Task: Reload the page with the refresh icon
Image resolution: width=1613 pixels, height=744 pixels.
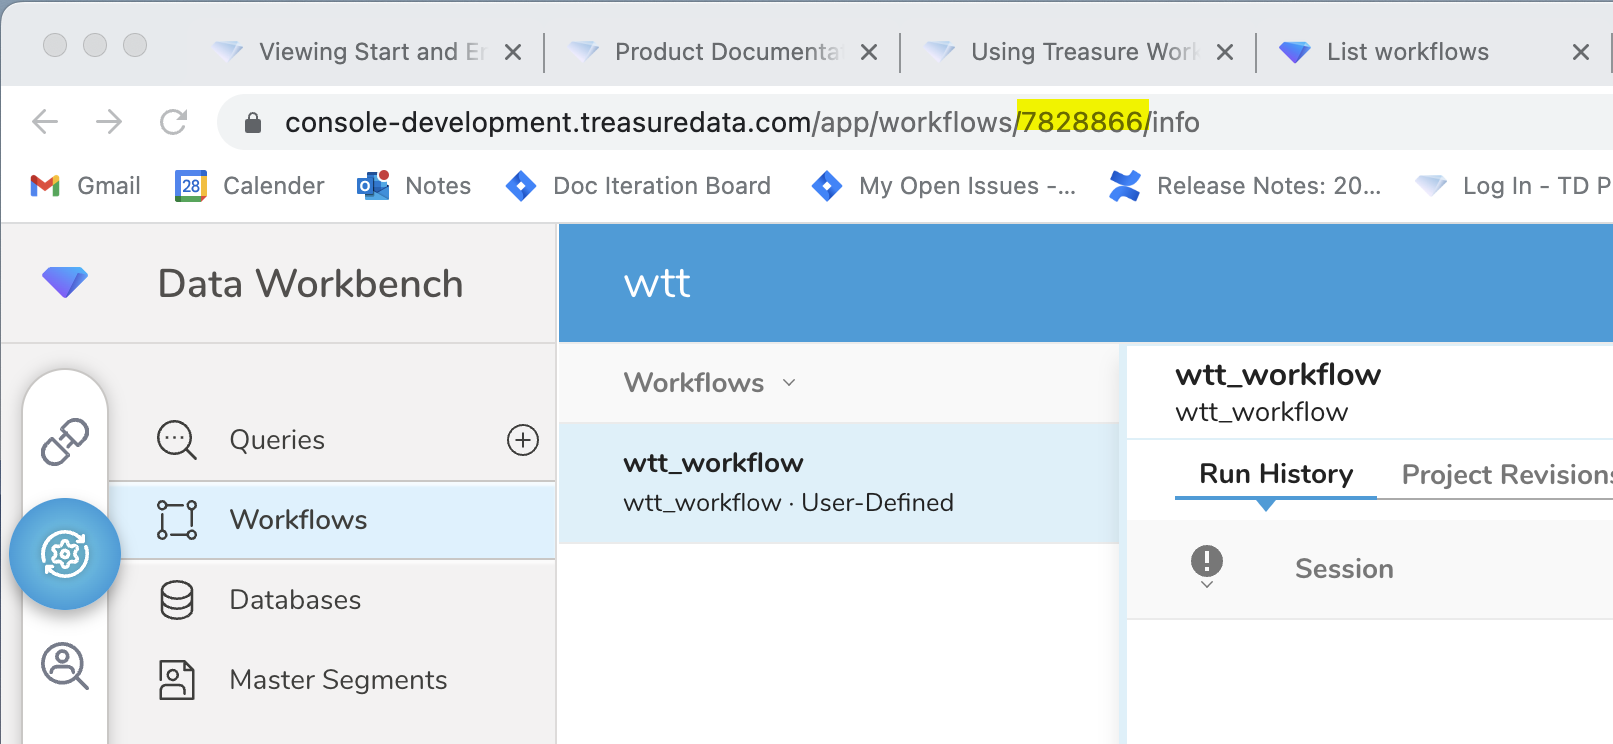Action: [174, 122]
